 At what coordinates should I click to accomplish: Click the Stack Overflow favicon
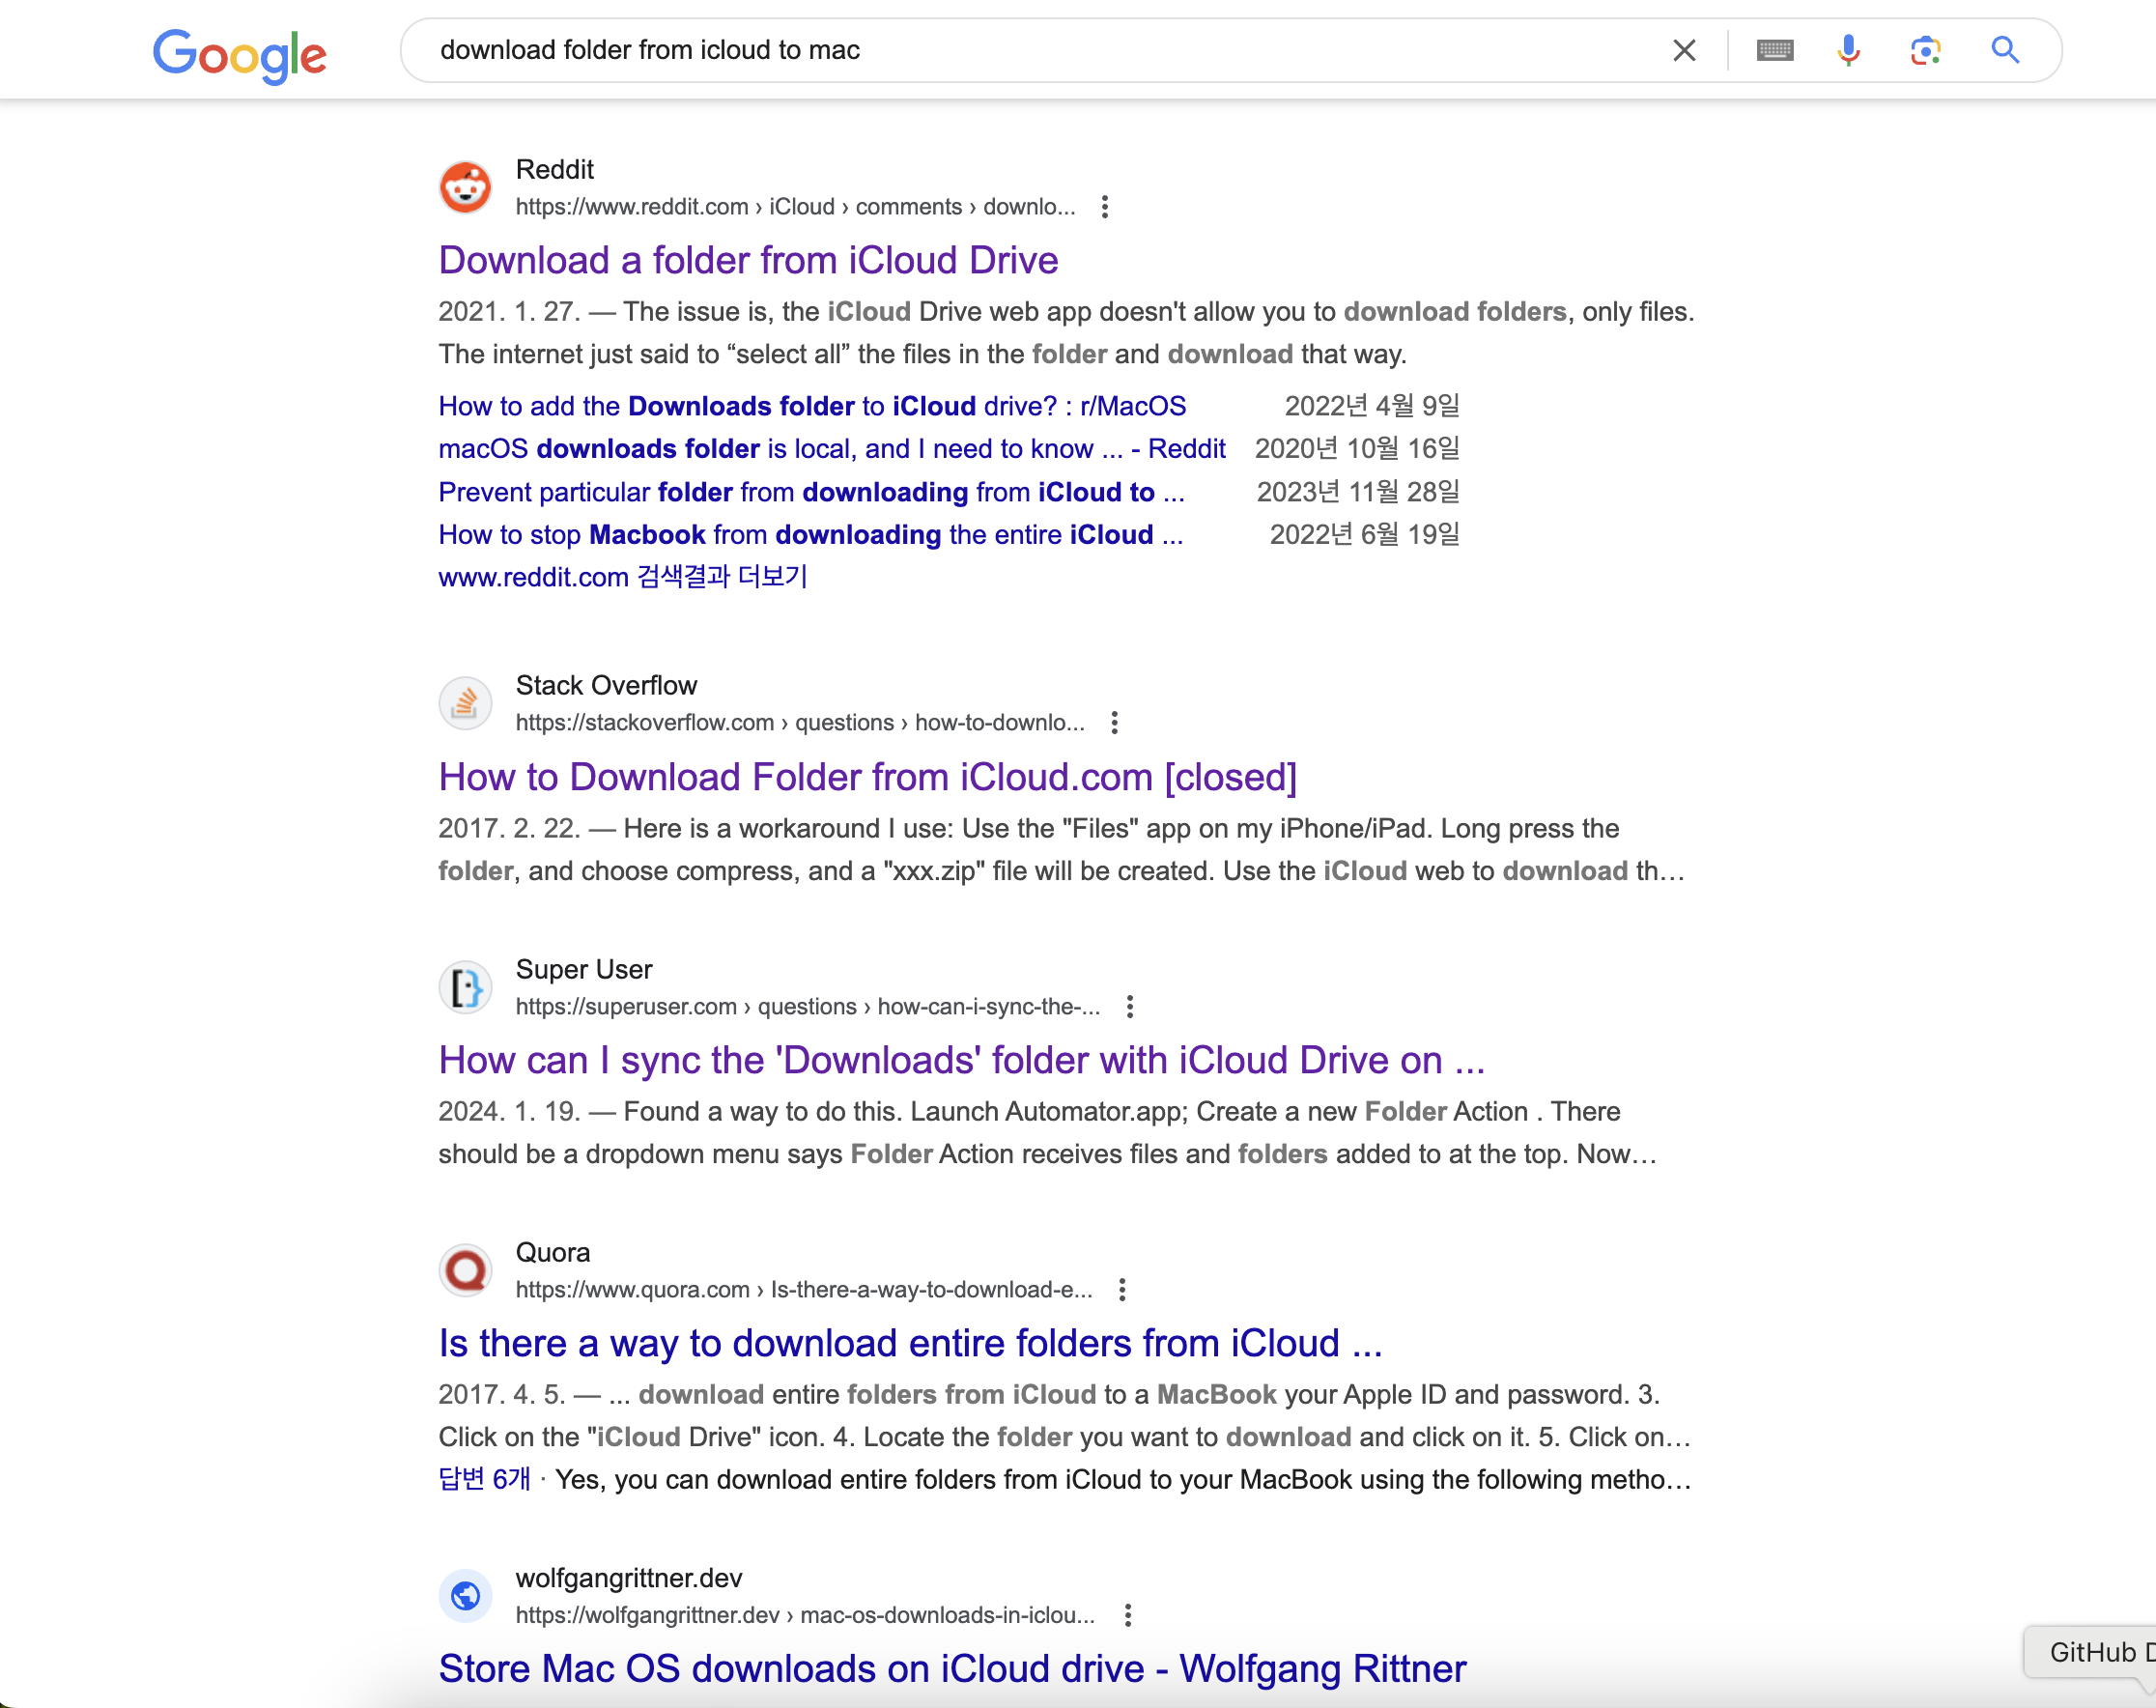(x=465, y=704)
